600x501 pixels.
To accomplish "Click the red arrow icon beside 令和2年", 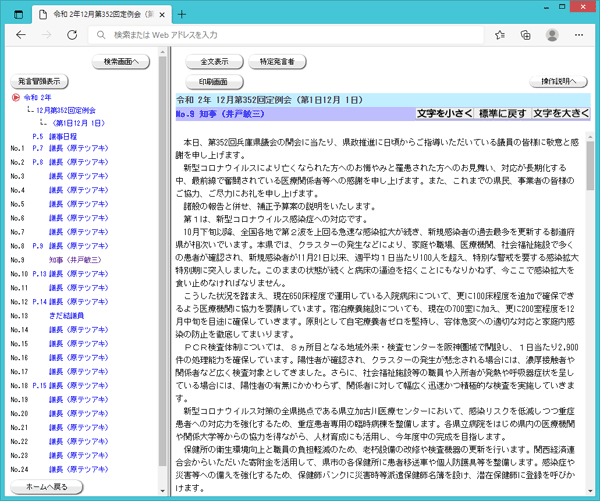I will [16, 97].
